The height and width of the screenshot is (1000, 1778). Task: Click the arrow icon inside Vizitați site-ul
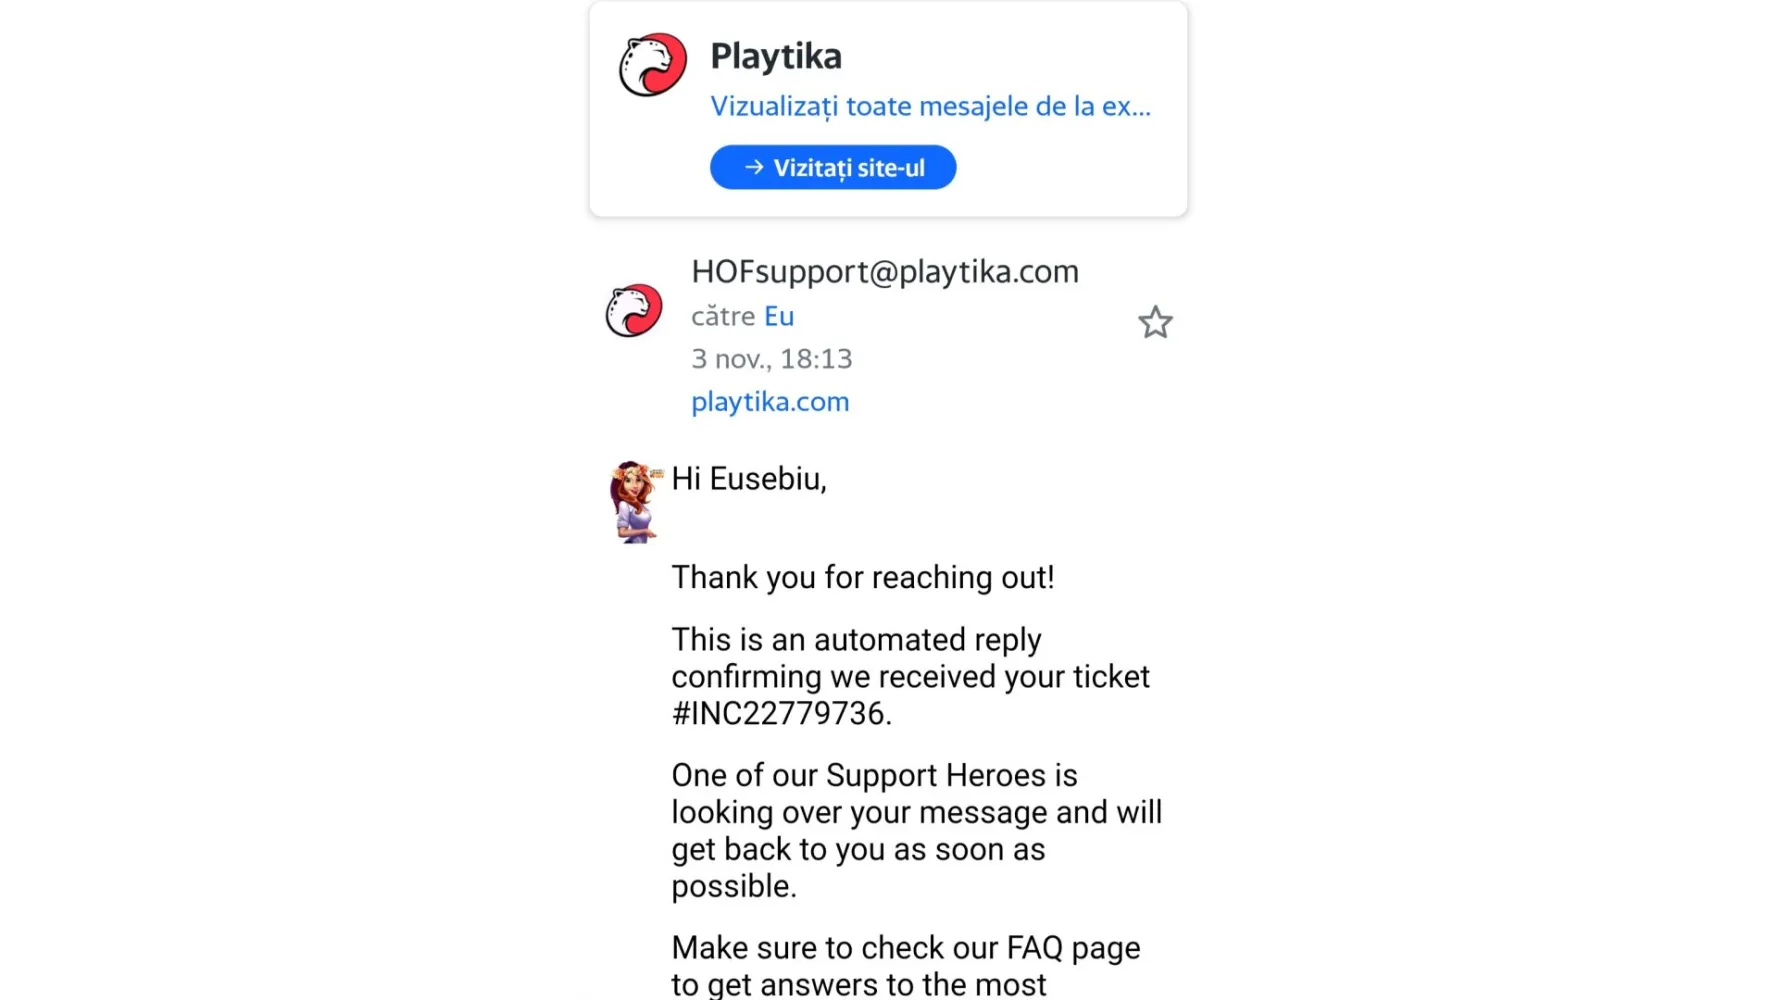[754, 167]
